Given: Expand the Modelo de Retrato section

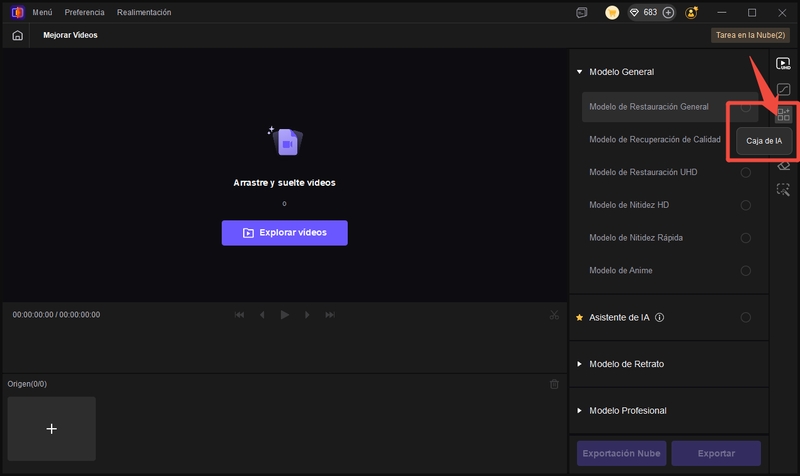Looking at the screenshot, I should 579,364.
